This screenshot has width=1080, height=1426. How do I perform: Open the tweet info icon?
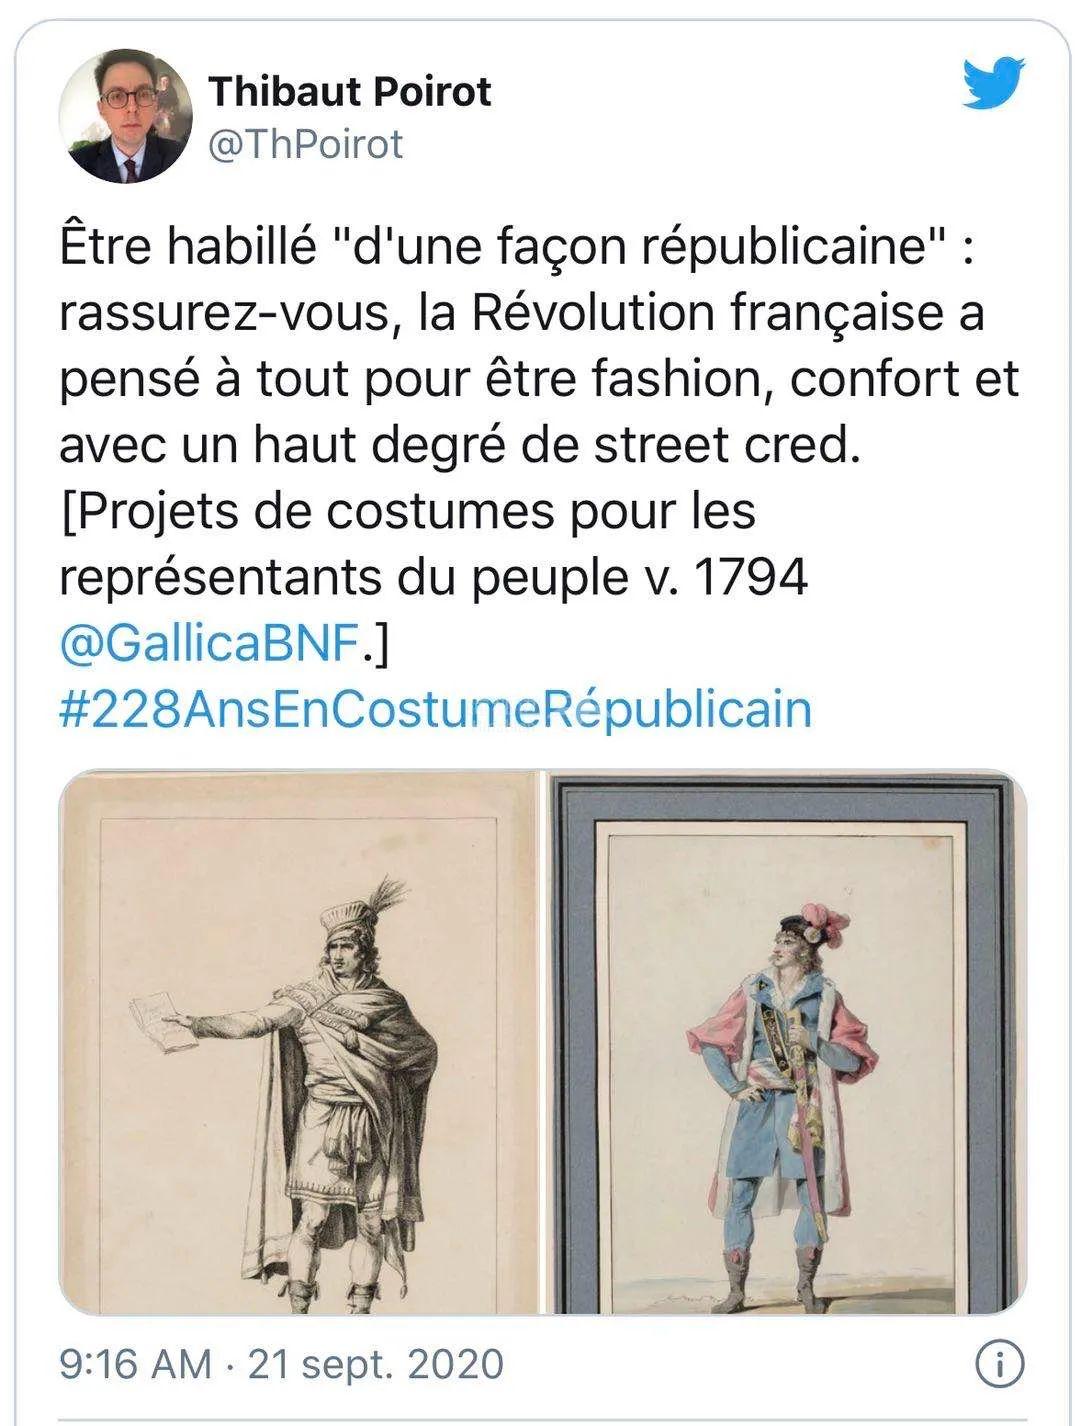coord(1000,1363)
